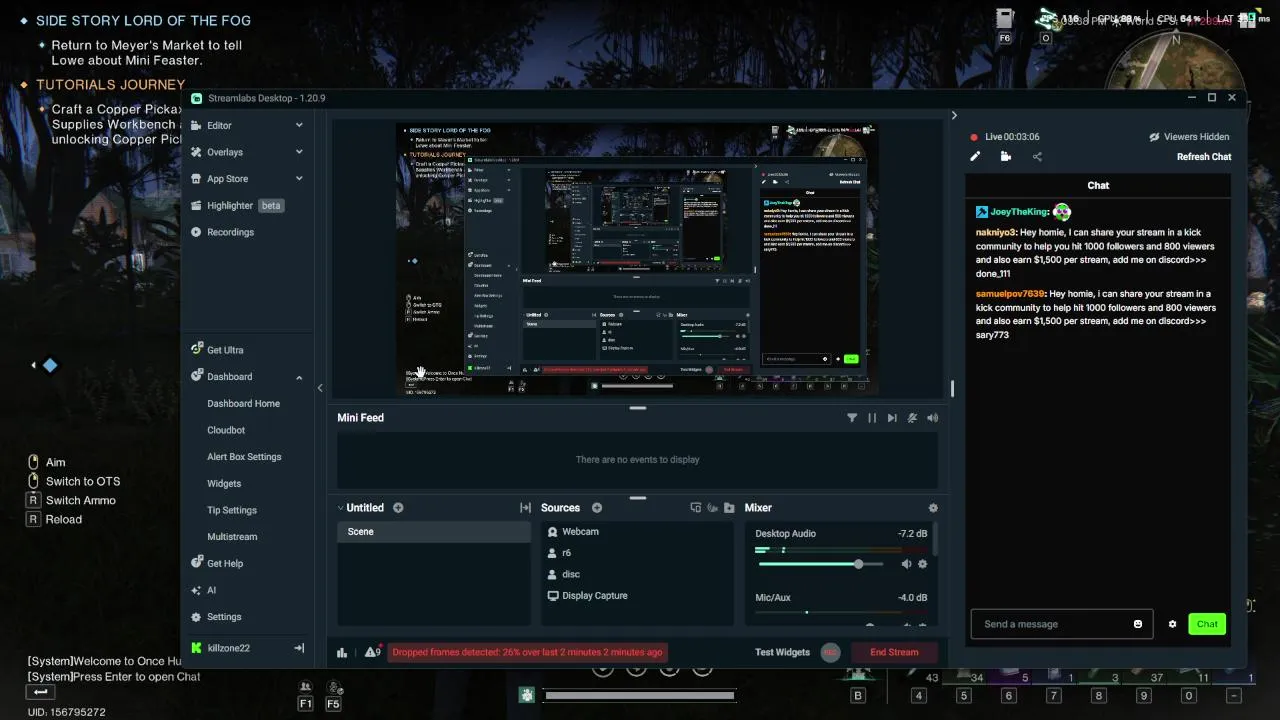Select the Scene item

434,532
